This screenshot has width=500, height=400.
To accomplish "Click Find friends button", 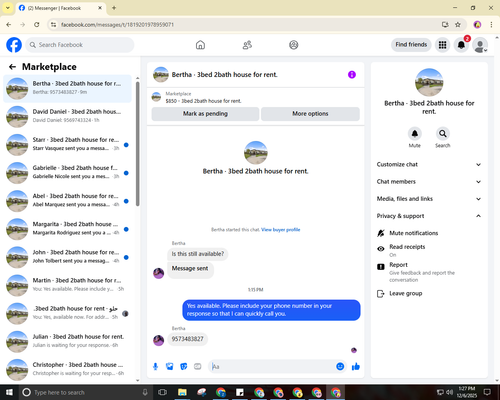I will point(411,45).
